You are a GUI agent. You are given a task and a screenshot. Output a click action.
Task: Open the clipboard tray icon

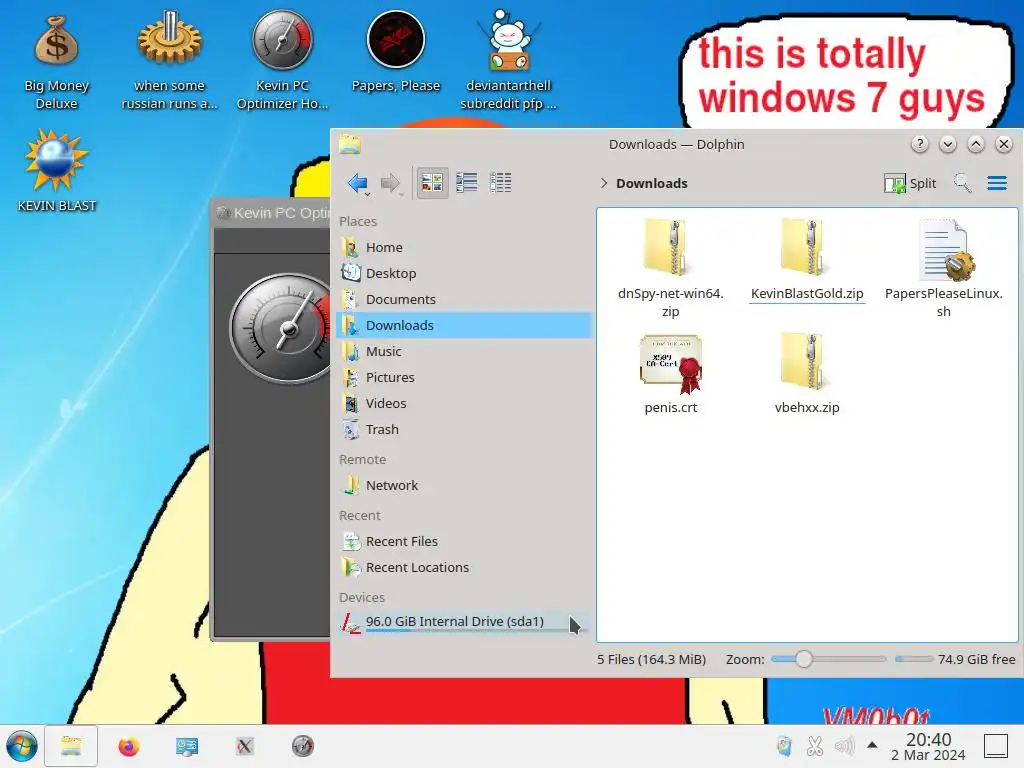784,746
